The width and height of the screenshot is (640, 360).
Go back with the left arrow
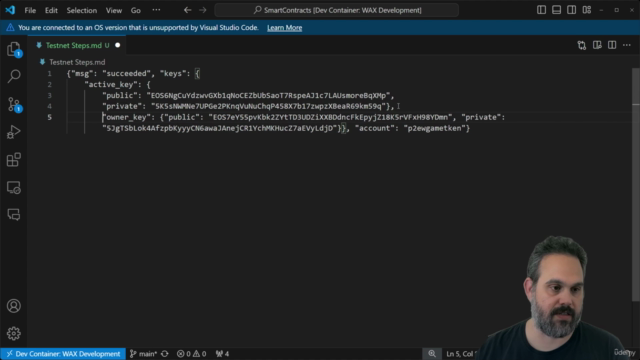pos(187,10)
